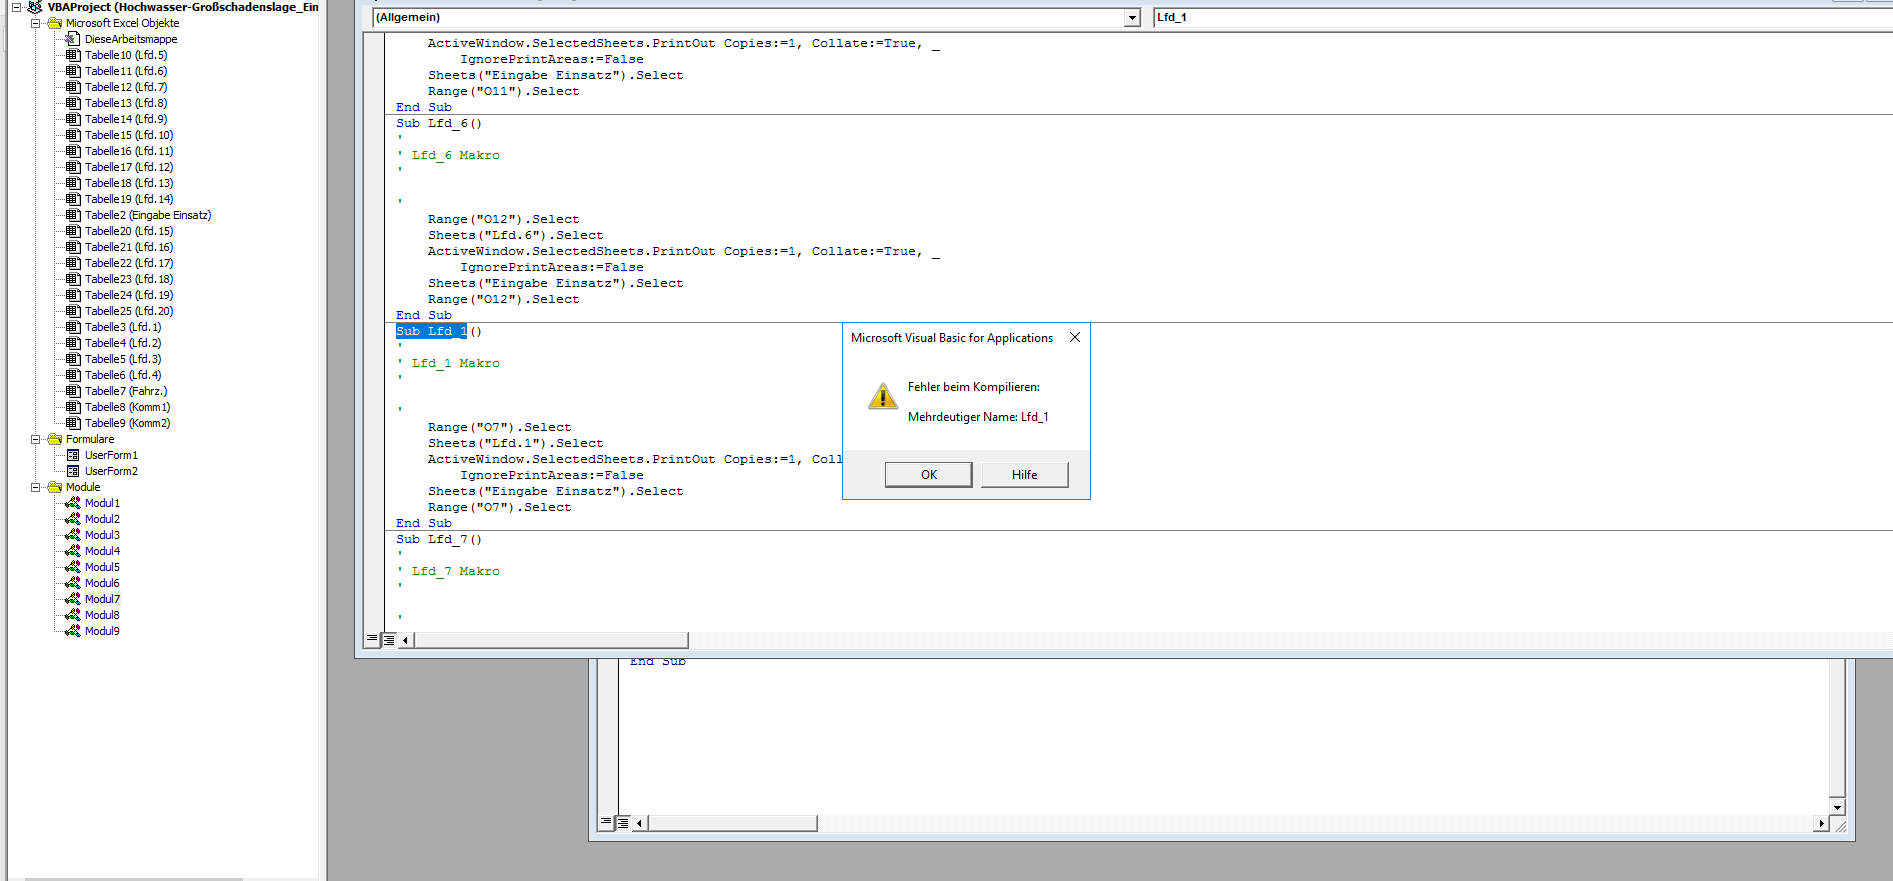Select Modul3 in the project tree
The height and width of the screenshot is (881, 1893).
(101, 535)
